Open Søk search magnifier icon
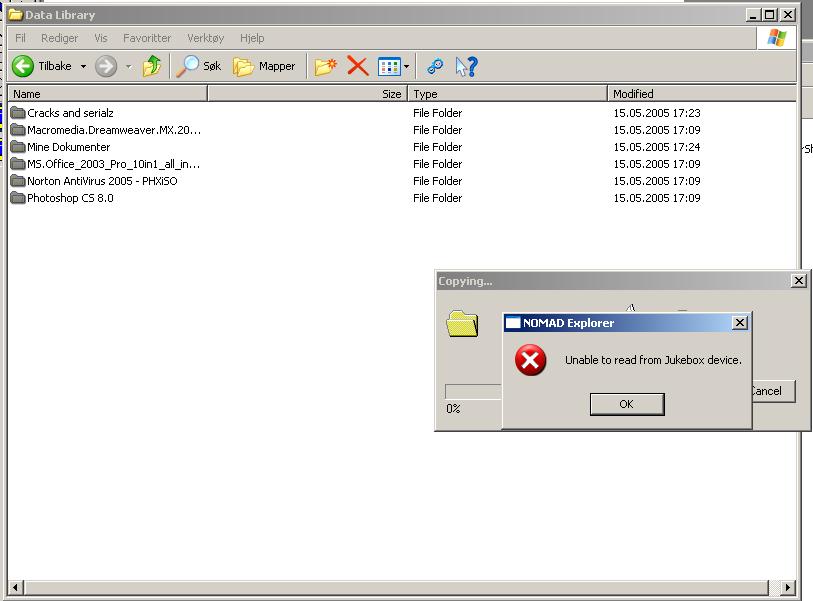Screen dimensions: 813x601 (x=187, y=66)
